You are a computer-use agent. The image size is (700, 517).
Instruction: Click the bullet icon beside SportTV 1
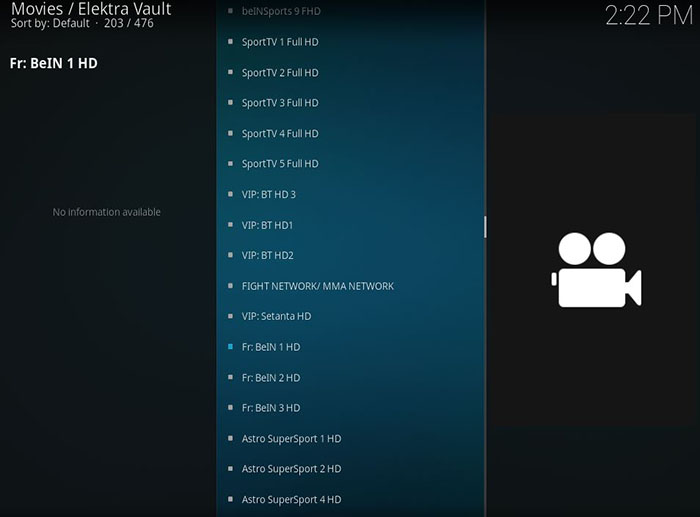230,42
